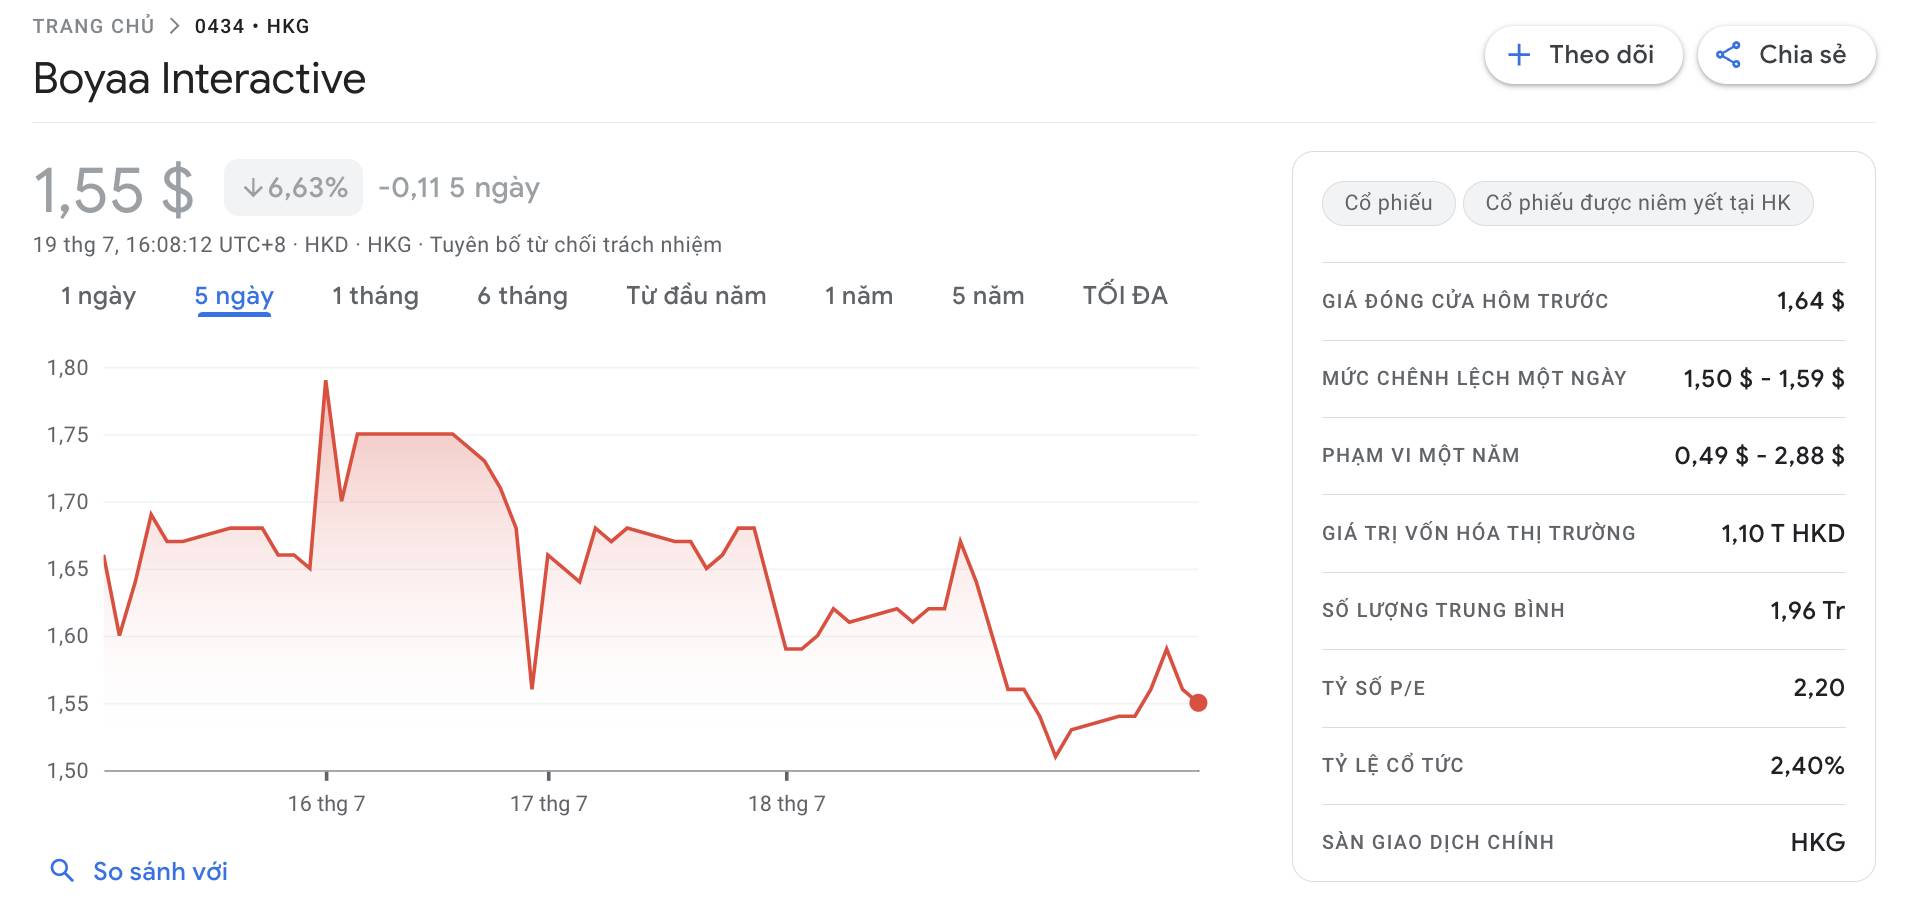1908x902 pixels.
Task: Show Từ đầu năm range
Action: [x=696, y=296]
